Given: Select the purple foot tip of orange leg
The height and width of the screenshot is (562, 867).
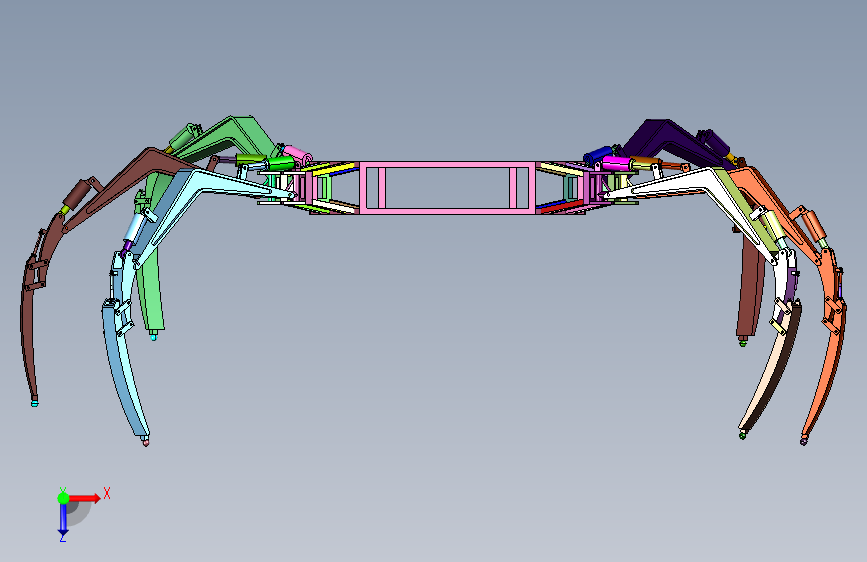Looking at the screenshot, I should point(803,441).
